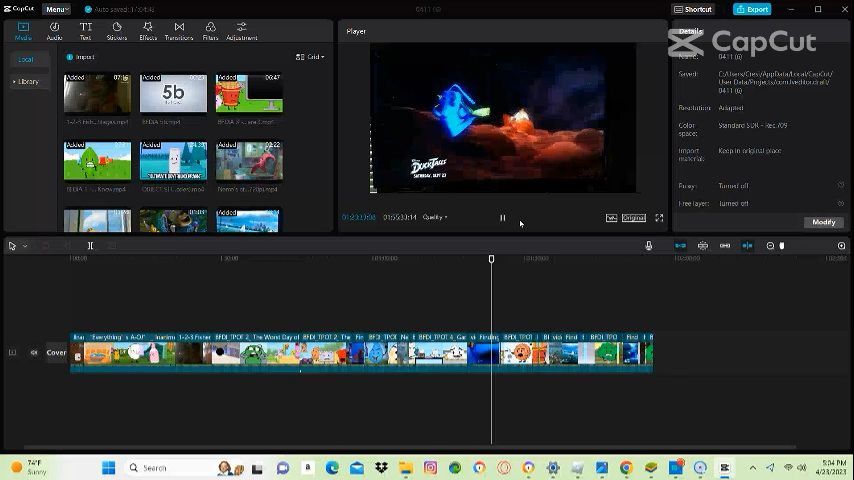Open File Explorer from taskbar
The height and width of the screenshot is (480, 854).
point(406,467)
